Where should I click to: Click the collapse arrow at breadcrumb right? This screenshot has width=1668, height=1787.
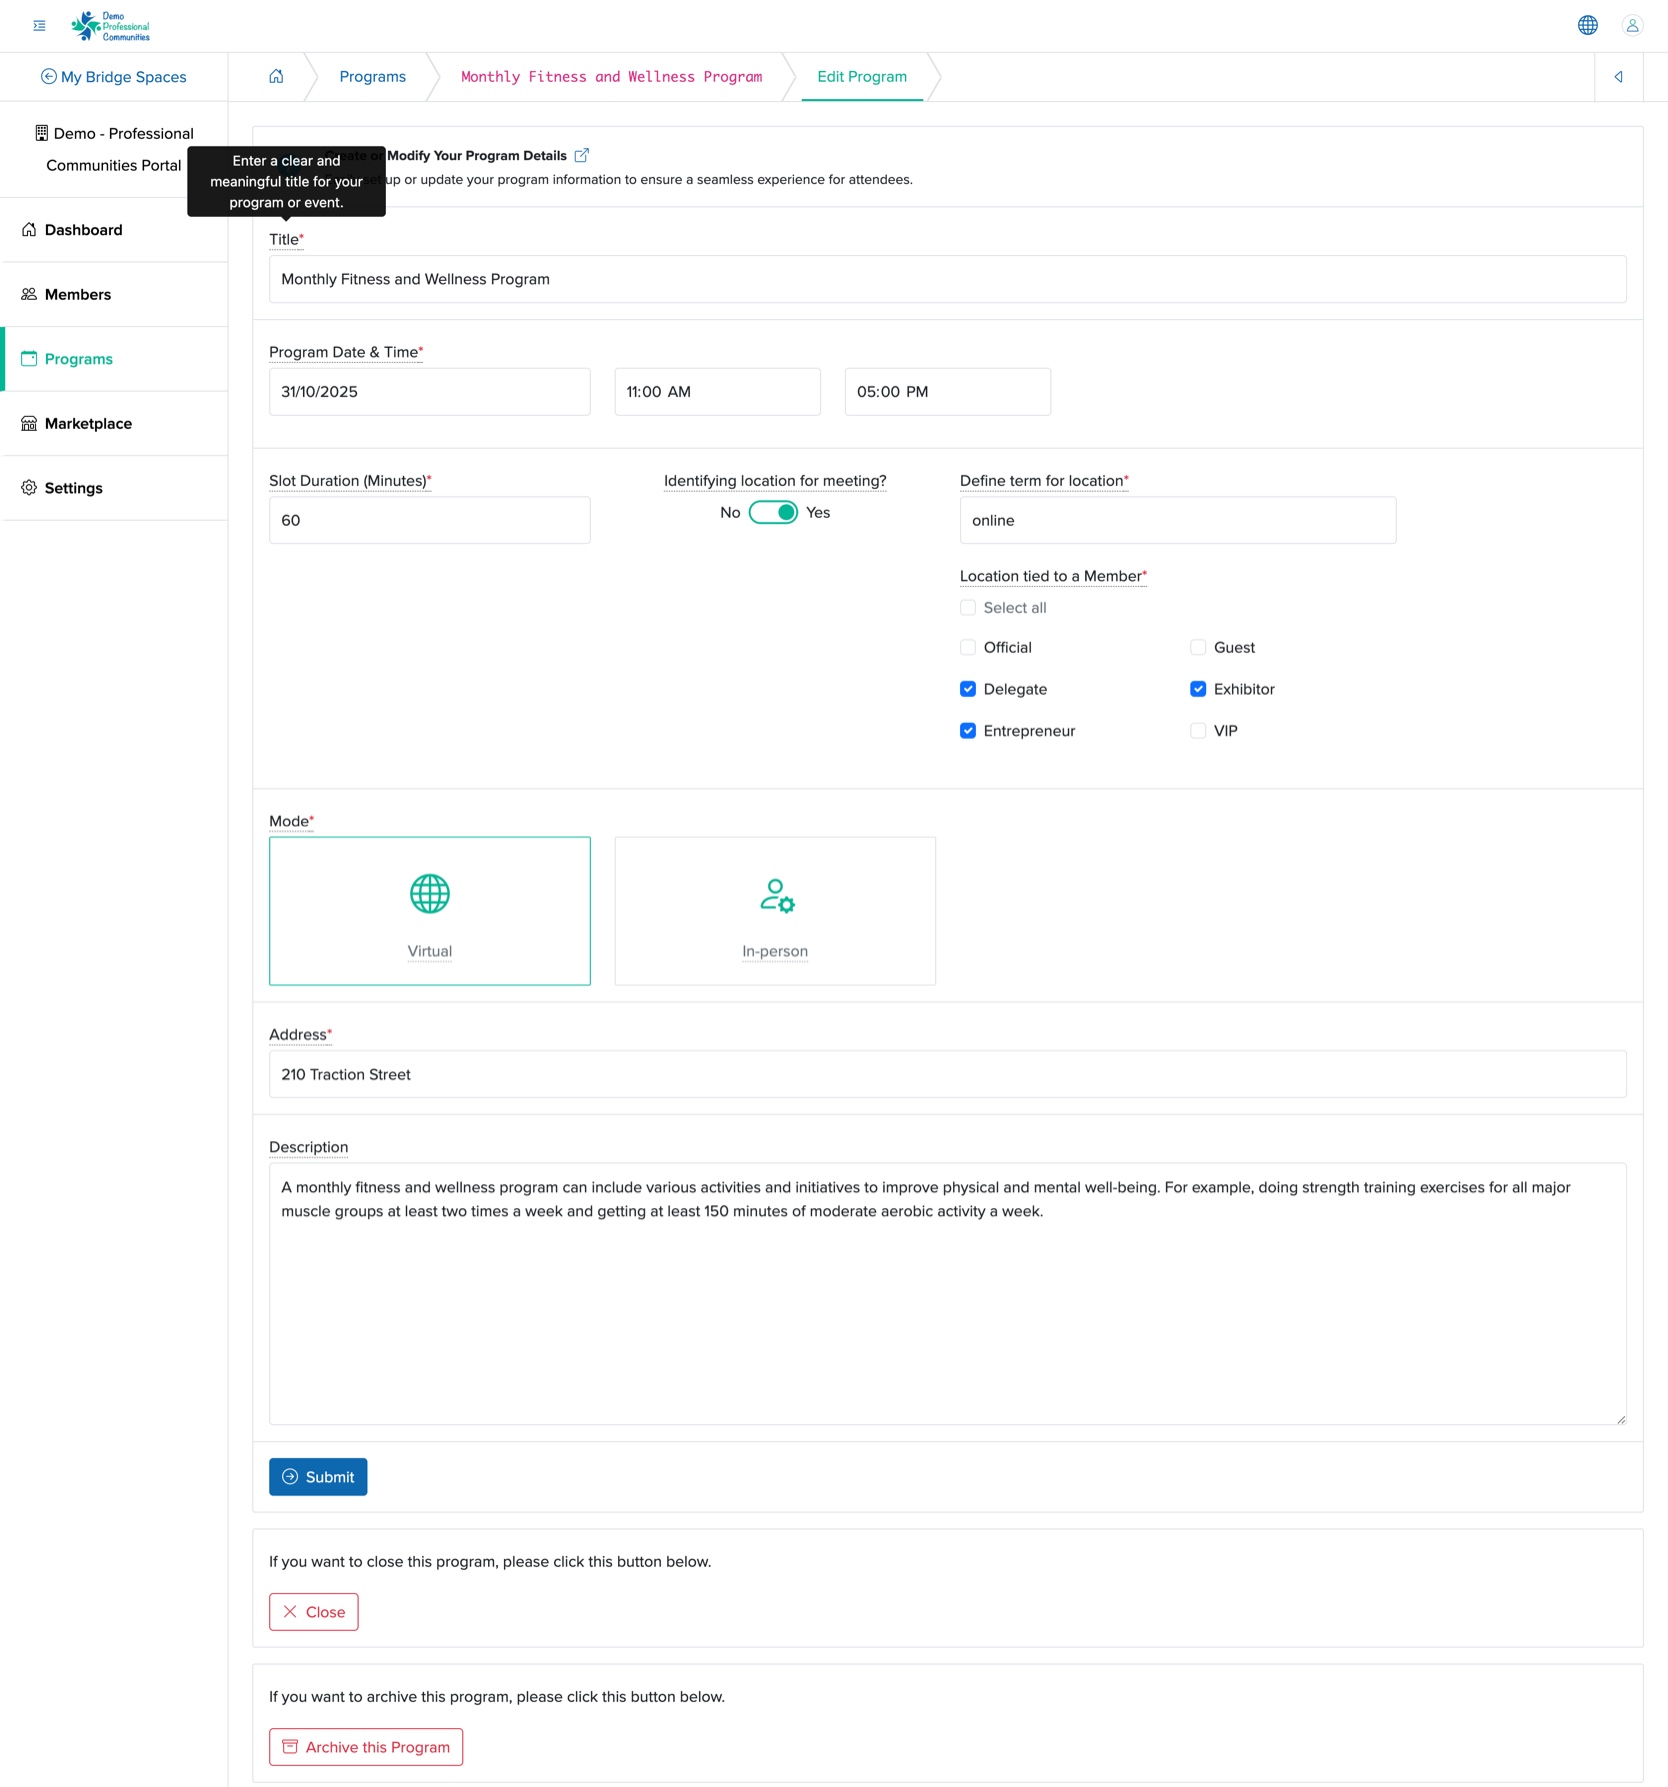tap(1618, 77)
